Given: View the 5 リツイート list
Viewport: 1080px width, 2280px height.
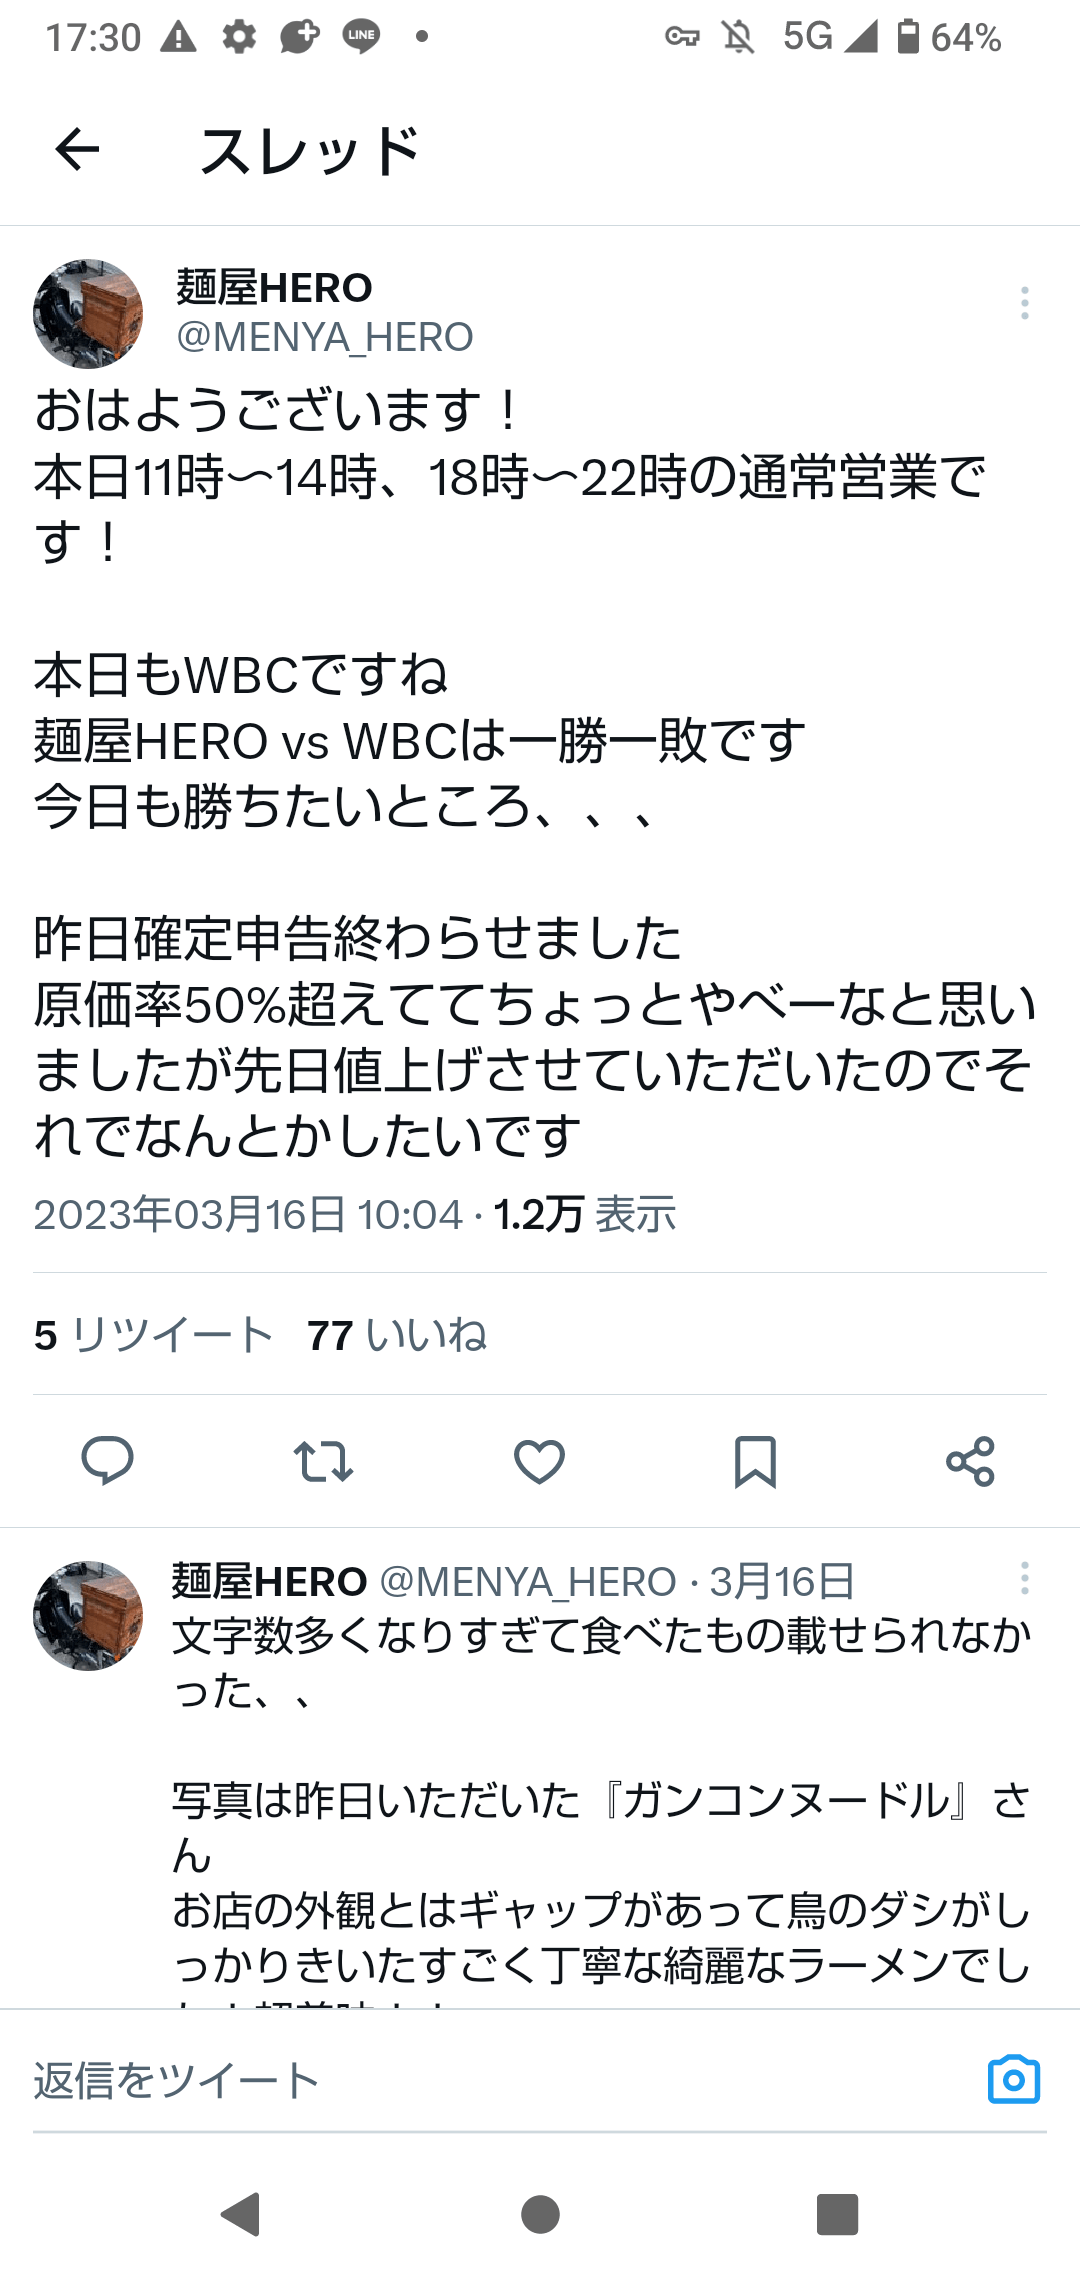Looking at the screenshot, I should point(153,1335).
